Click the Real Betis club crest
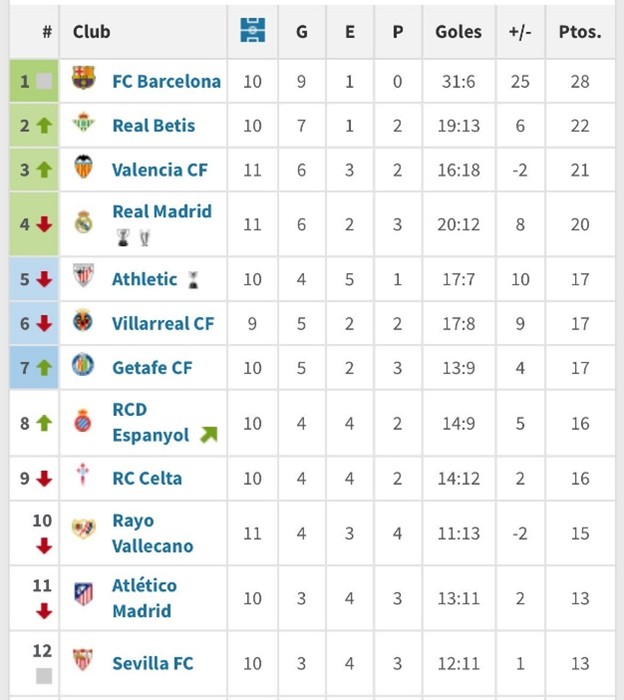This screenshot has height=700, width=624. pos(83,122)
